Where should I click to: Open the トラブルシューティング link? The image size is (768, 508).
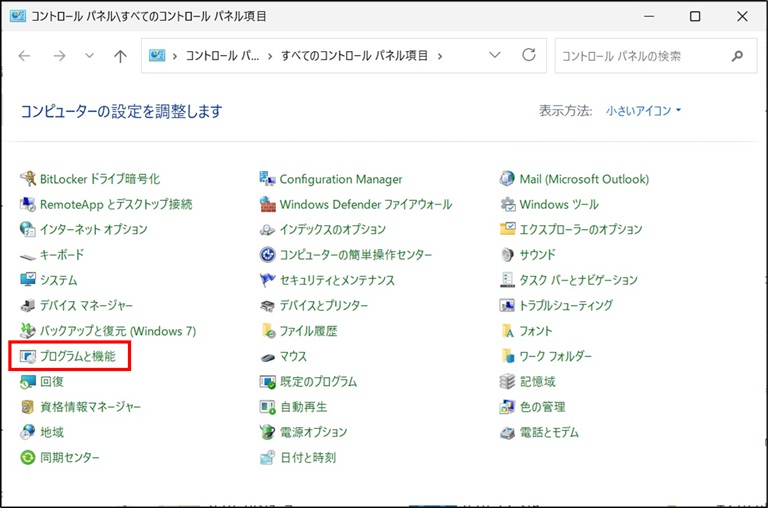(565, 305)
